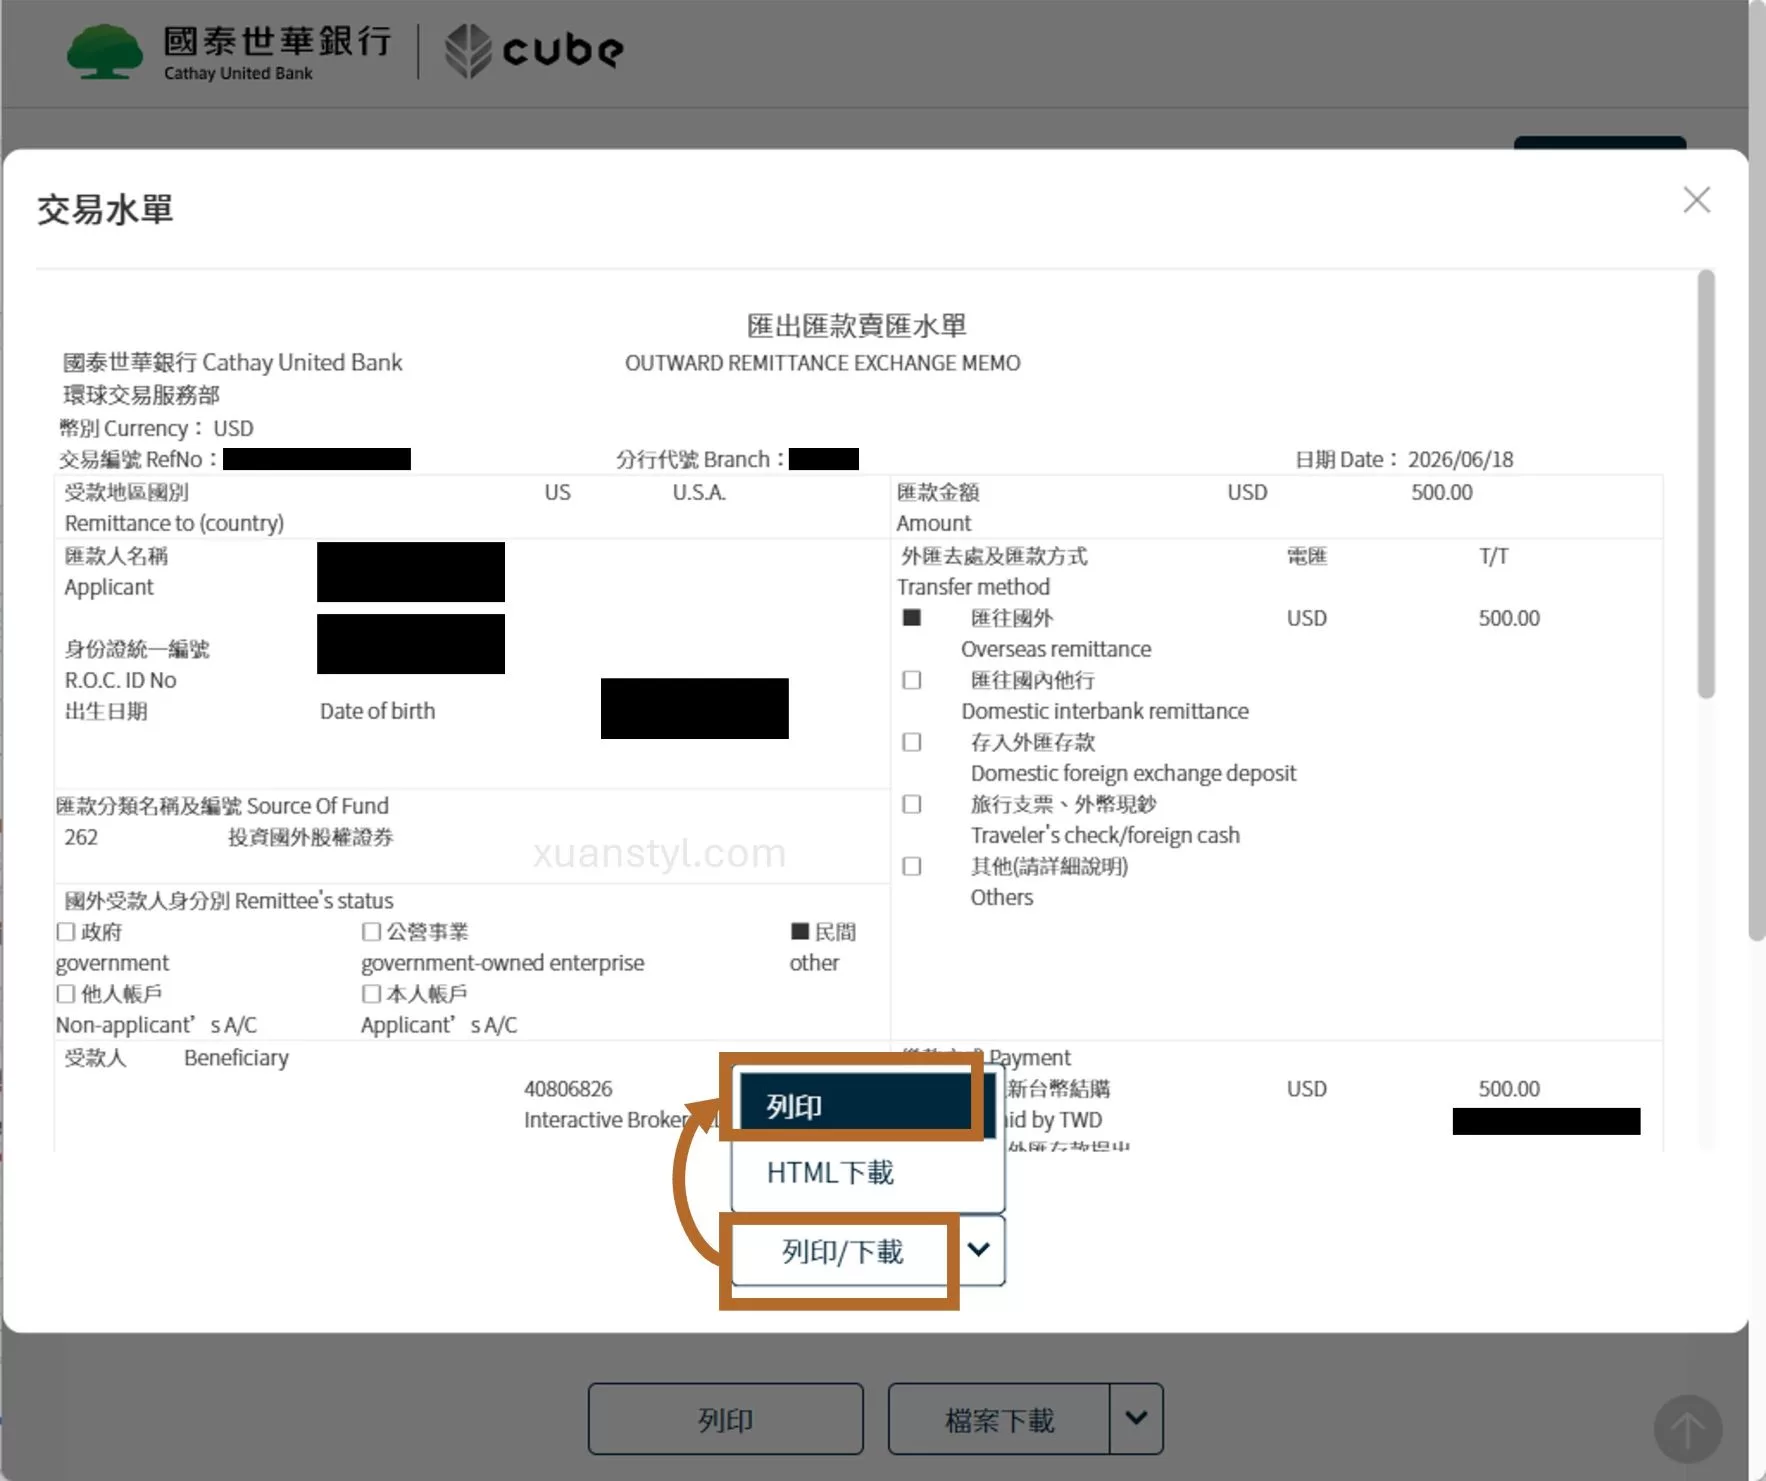Image resolution: width=1766 pixels, height=1481 pixels.
Task: Click the memo document scrollbar thumb
Action: (x=1706, y=484)
